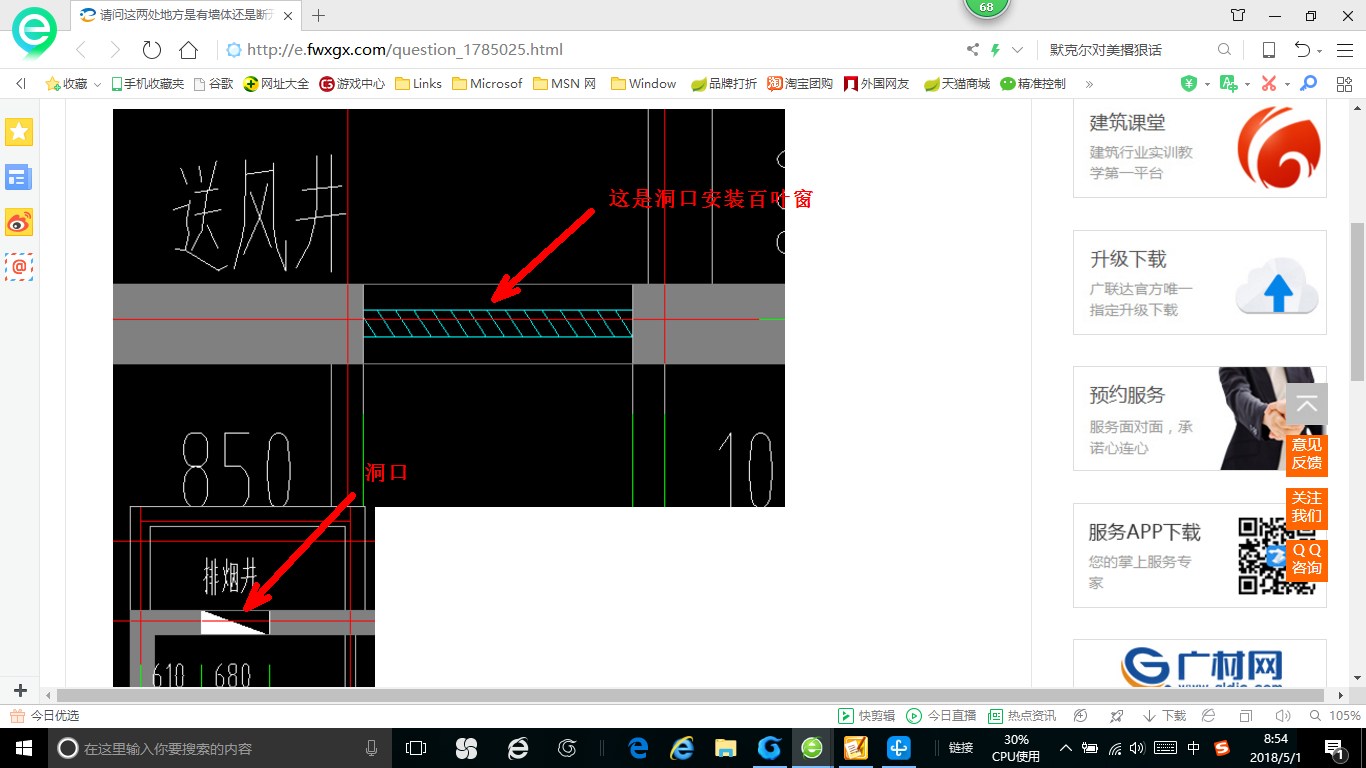Click the red scissors screenshot icon
1366x768 pixels.
click(x=1269, y=84)
